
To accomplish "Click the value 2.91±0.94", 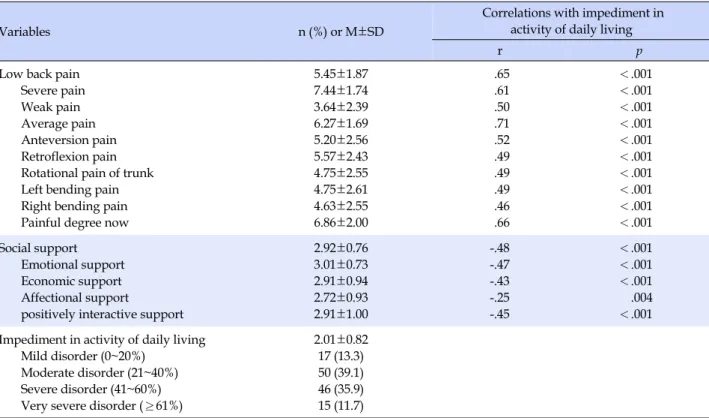I will [341, 281].
